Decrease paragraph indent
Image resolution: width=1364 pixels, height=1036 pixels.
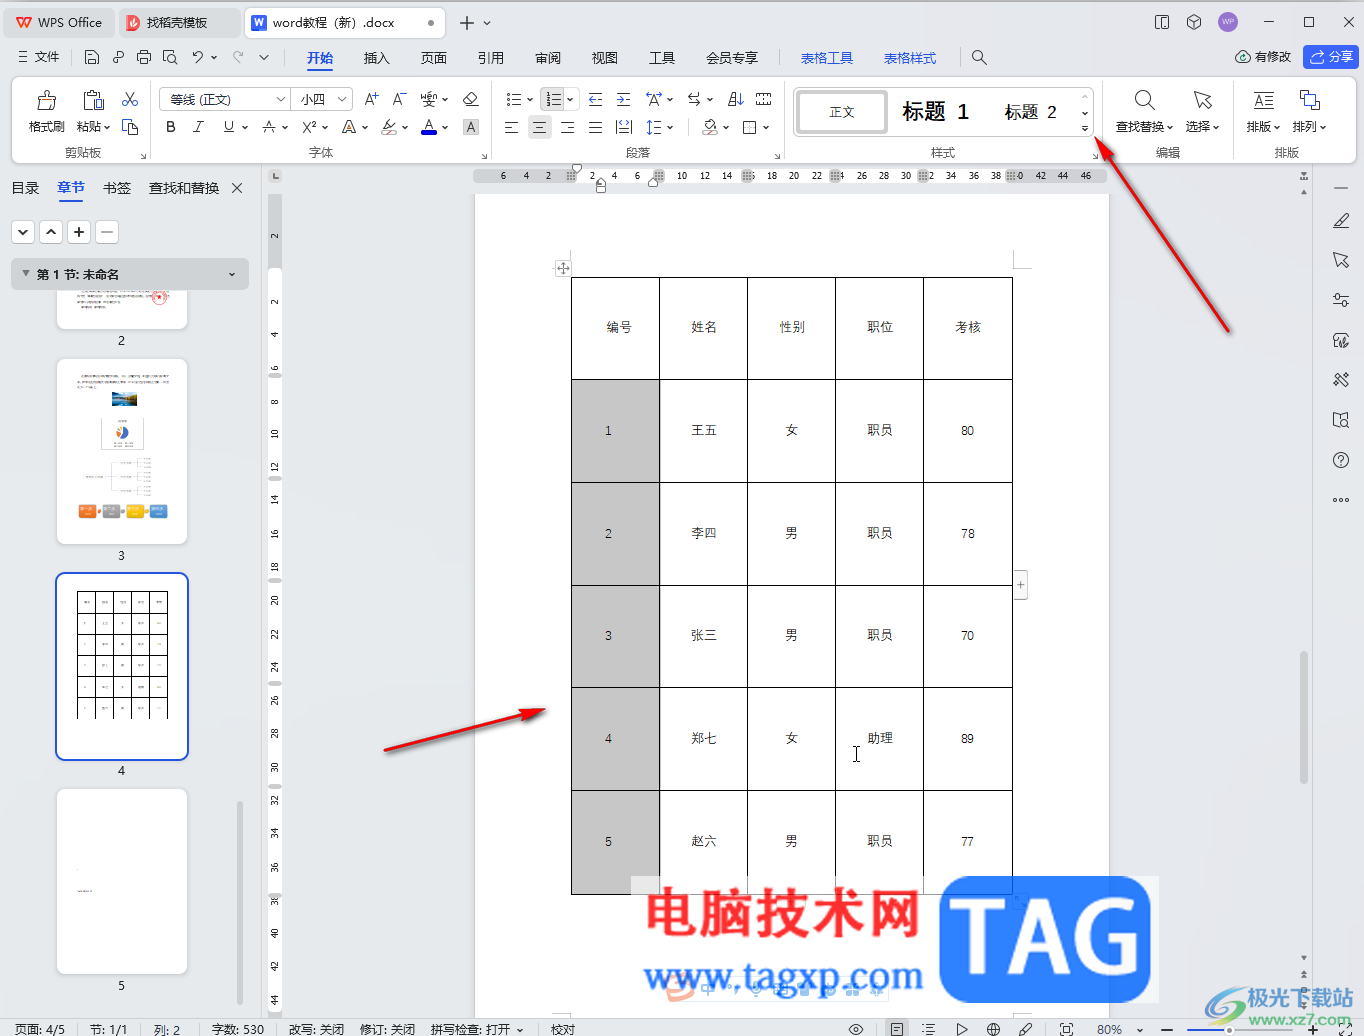point(596,99)
